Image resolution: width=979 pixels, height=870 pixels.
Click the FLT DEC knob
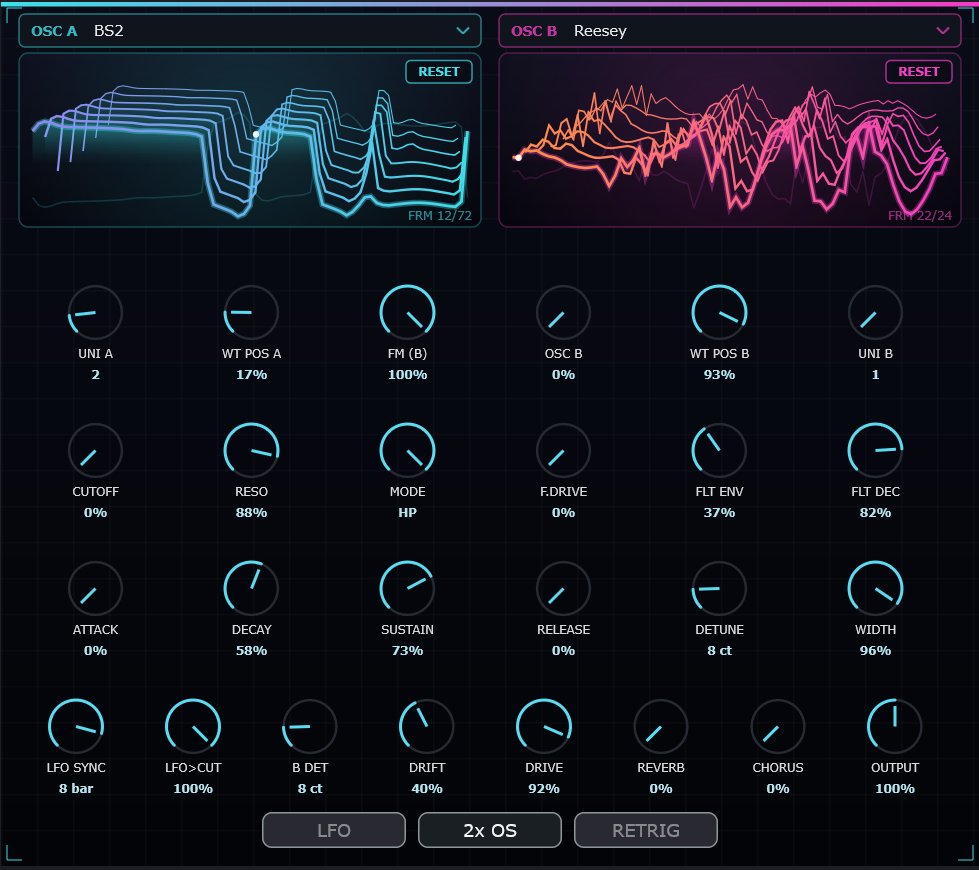click(x=875, y=451)
